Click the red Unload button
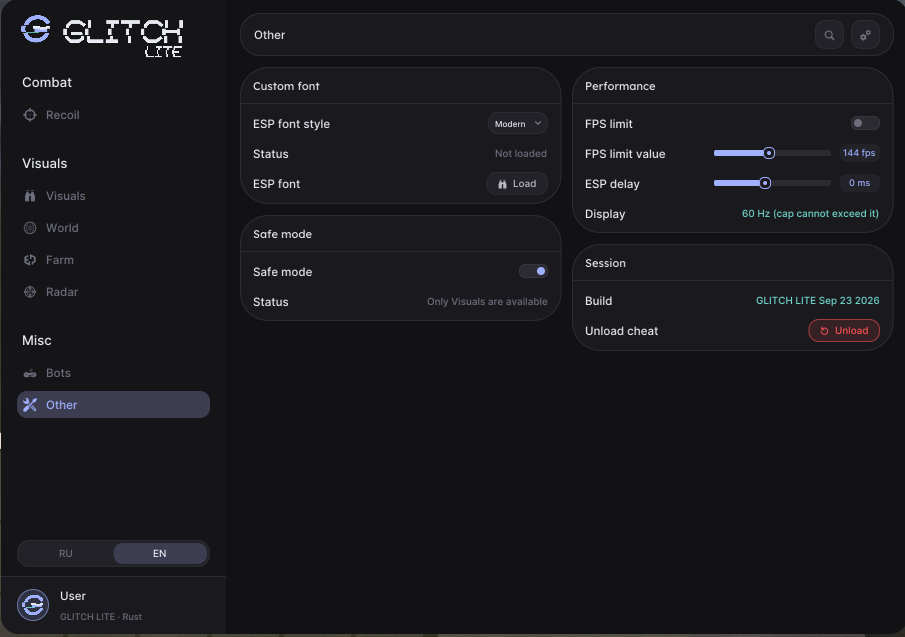The image size is (905, 637). tap(844, 331)
